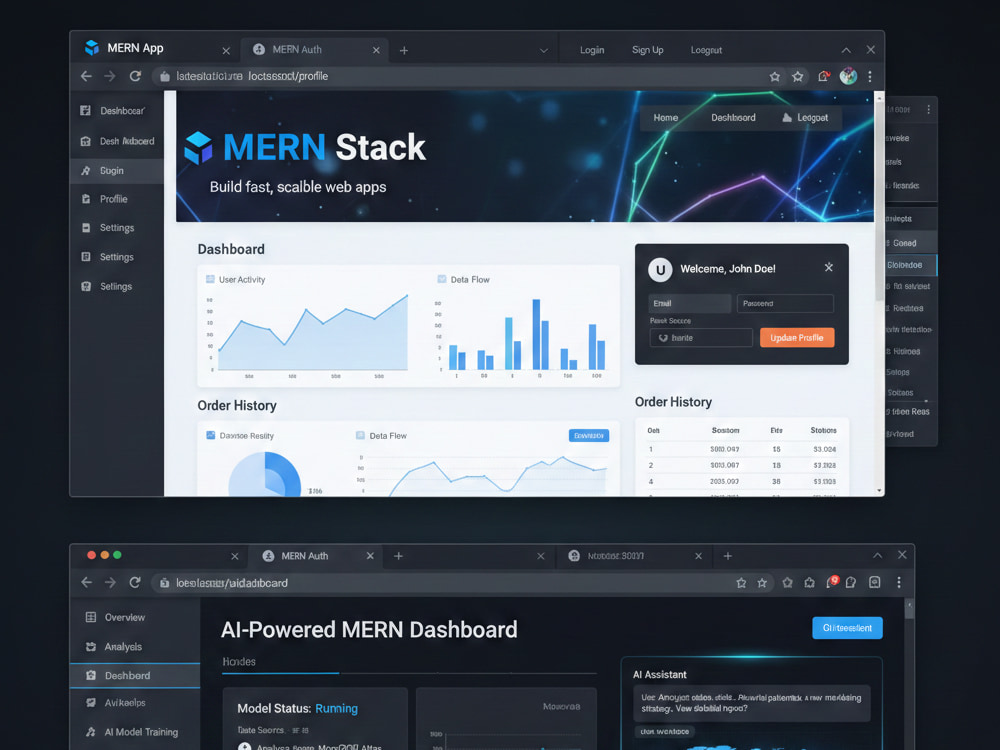Open tab list chevron in top window
1000x750 pixels.
pyautogui.click(x=543, y=50)
